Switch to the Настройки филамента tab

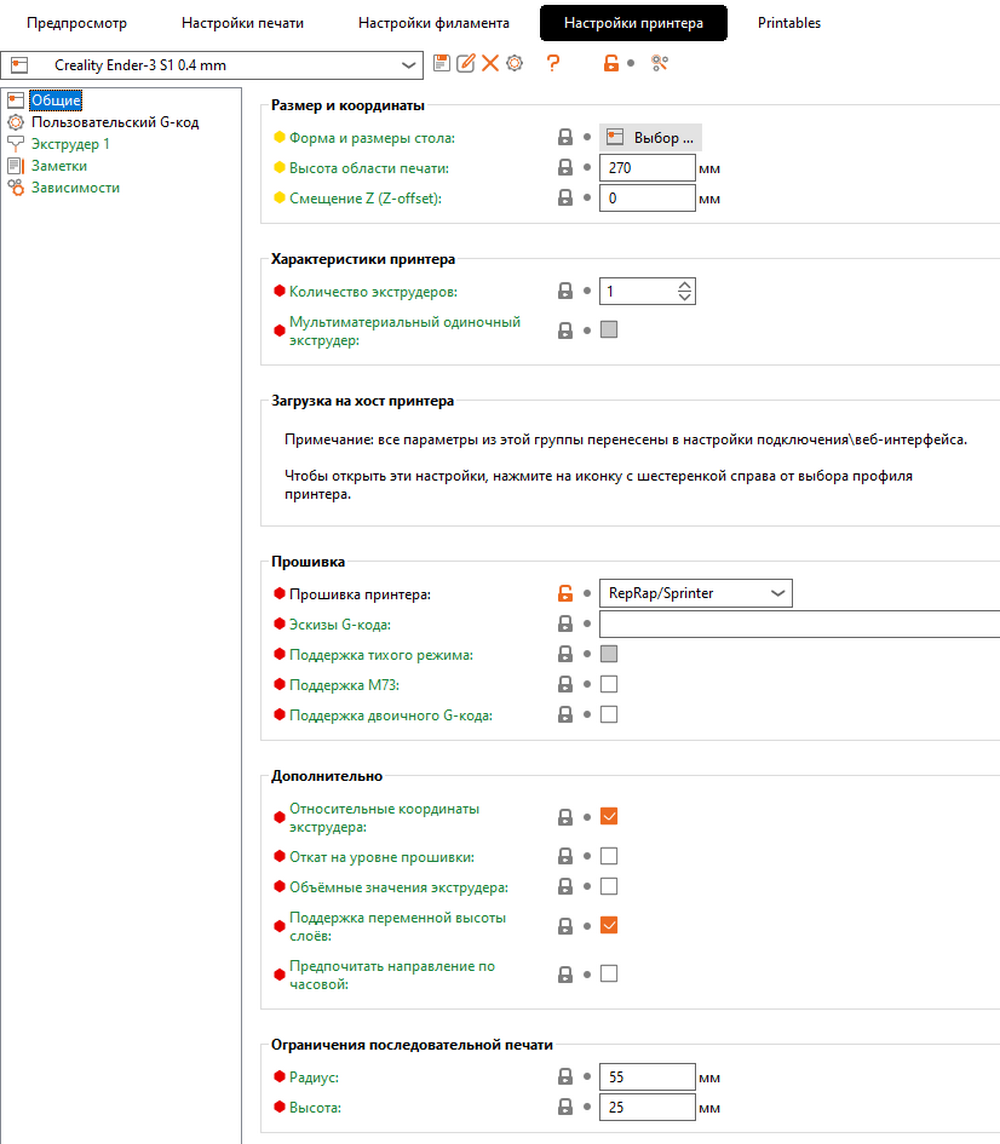(x=434, y=23)
